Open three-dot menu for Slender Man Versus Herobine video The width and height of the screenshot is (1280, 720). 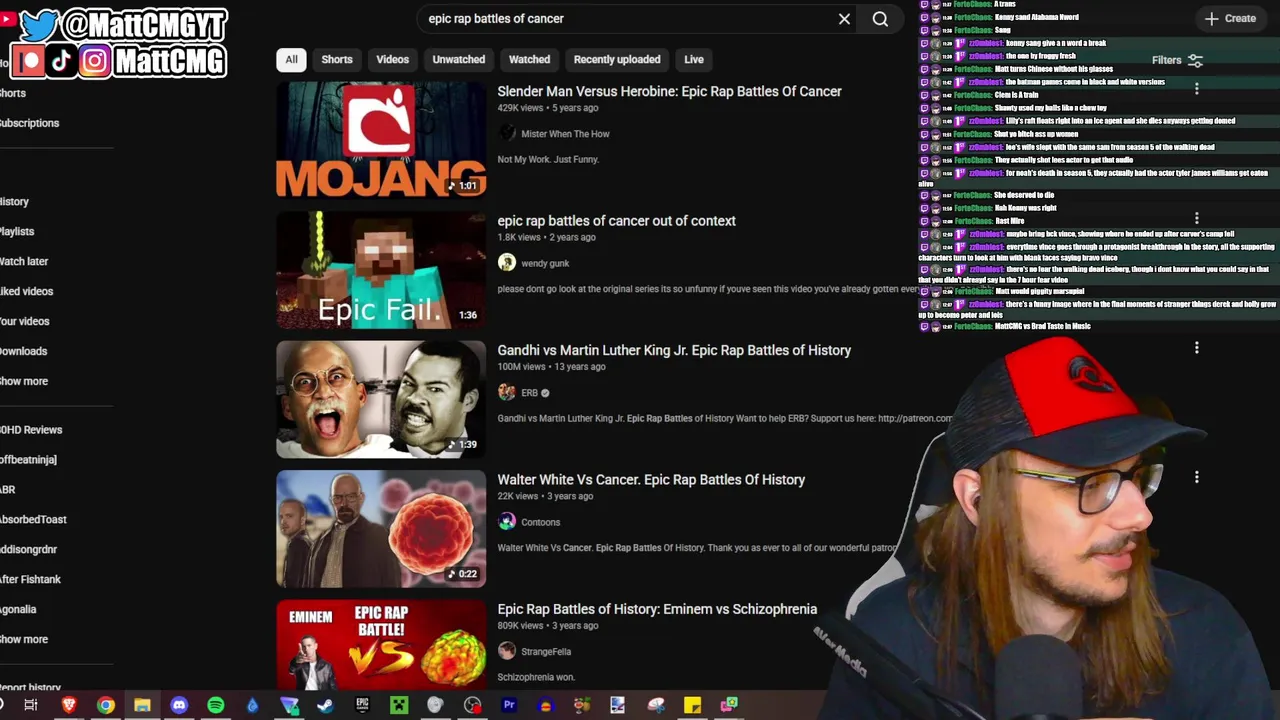[1197, 89]
